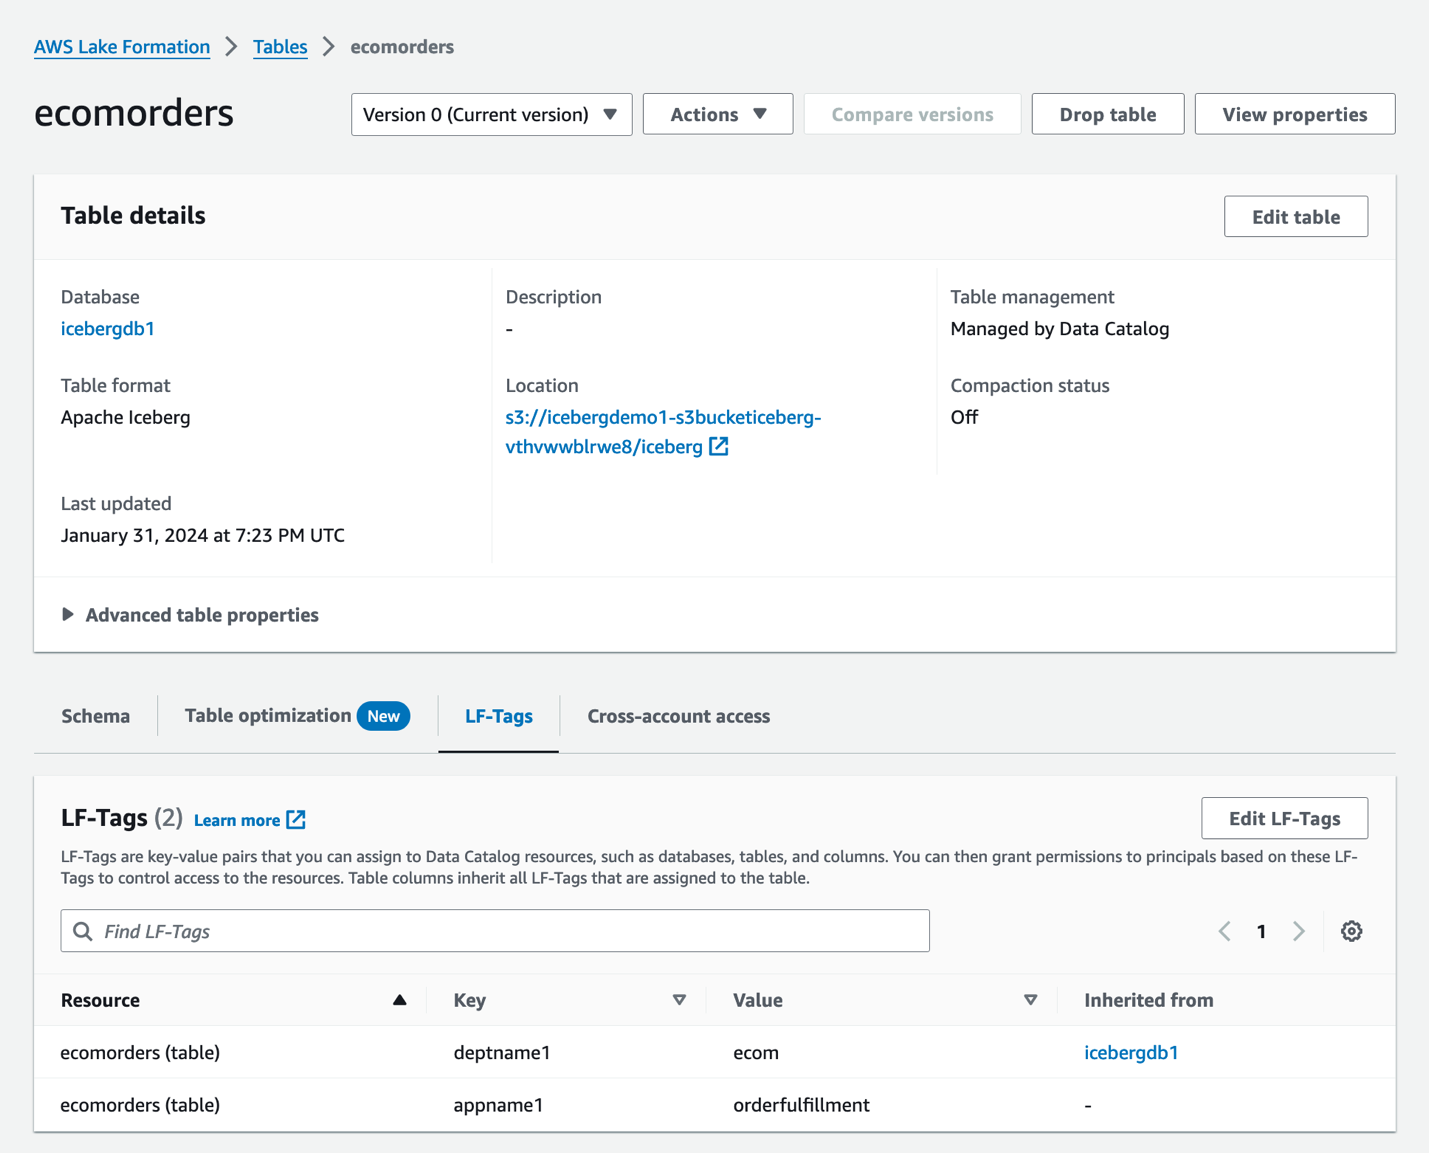Screen dimensions: 1429x1153
Task: Go to Tables breadcrumb link
Action: 280,47
